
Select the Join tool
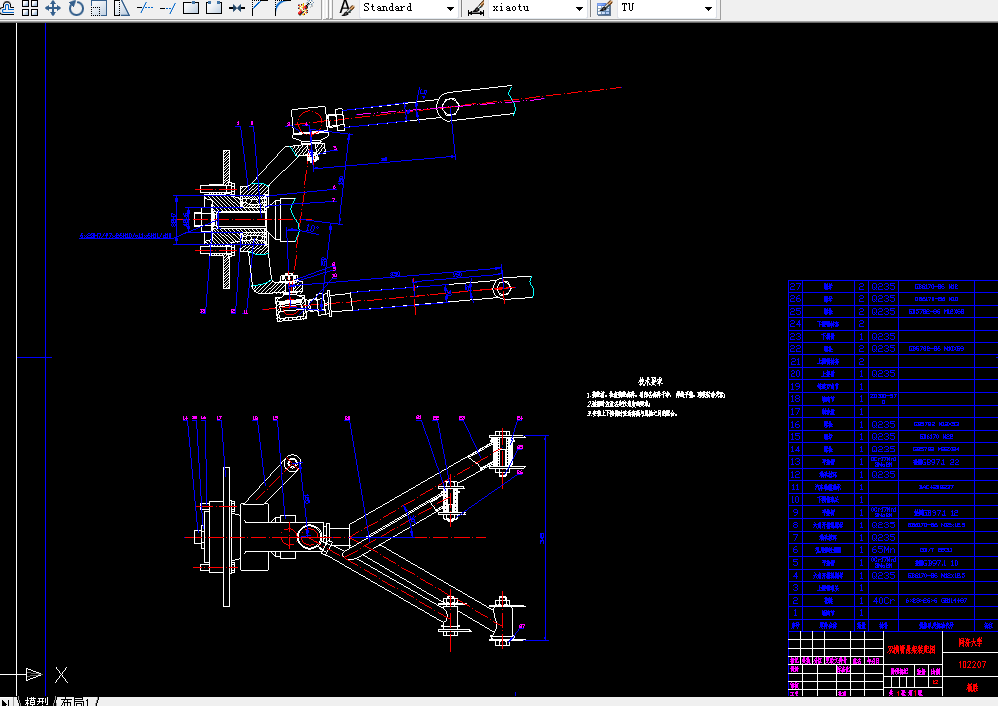point(237,8)
